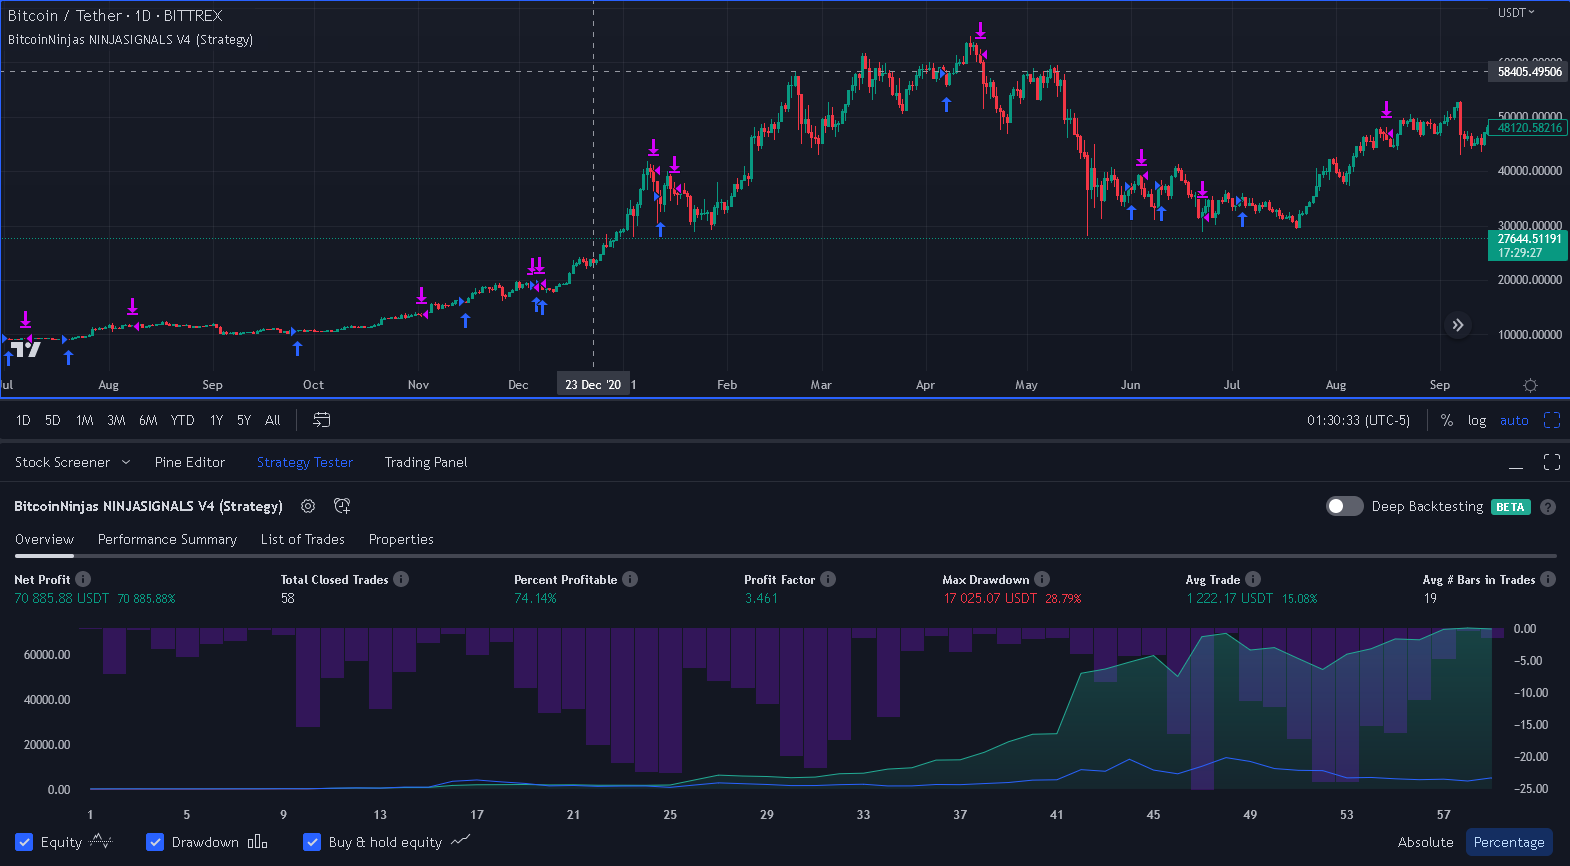The image size is (1570, 866).
Task: Select the Overview tab
Action: (44, 539)
